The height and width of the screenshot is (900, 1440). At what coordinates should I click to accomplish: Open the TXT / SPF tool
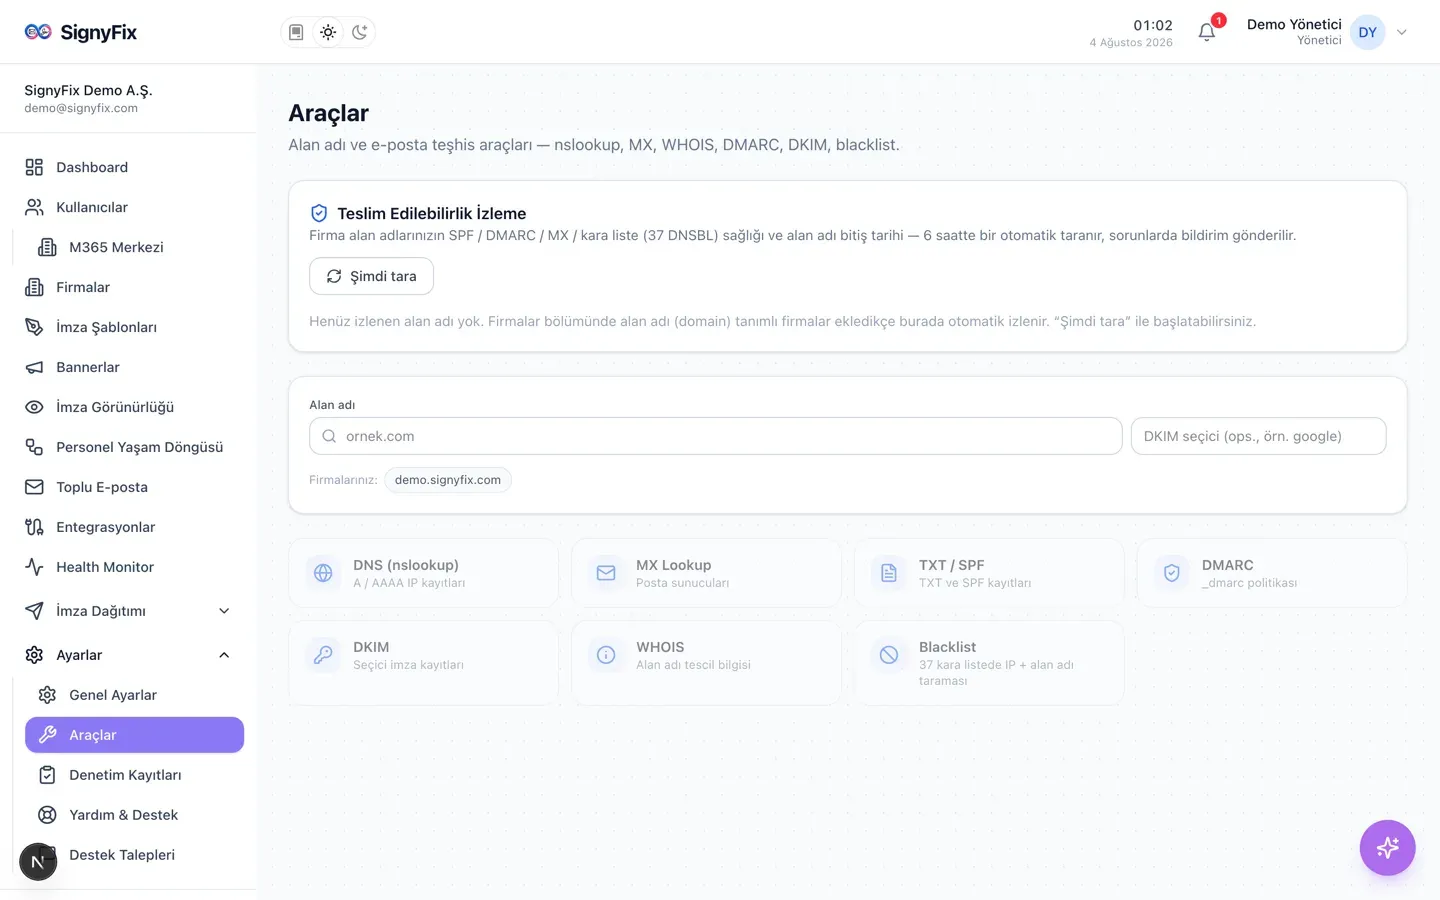point(989,573)
